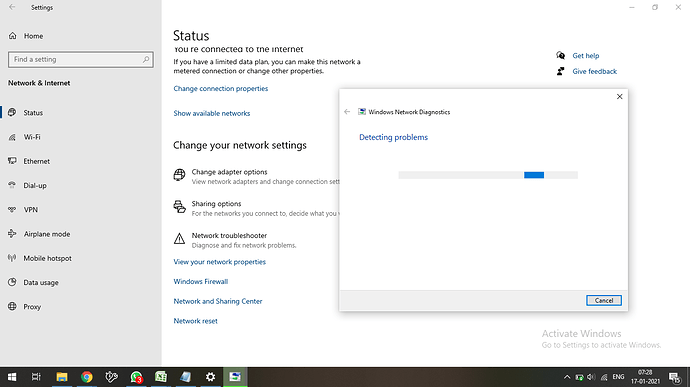Image resolution: width=690 pixels, height=387 pixels.
Task: Click the Get help chat icon
Action: point(560,55)
